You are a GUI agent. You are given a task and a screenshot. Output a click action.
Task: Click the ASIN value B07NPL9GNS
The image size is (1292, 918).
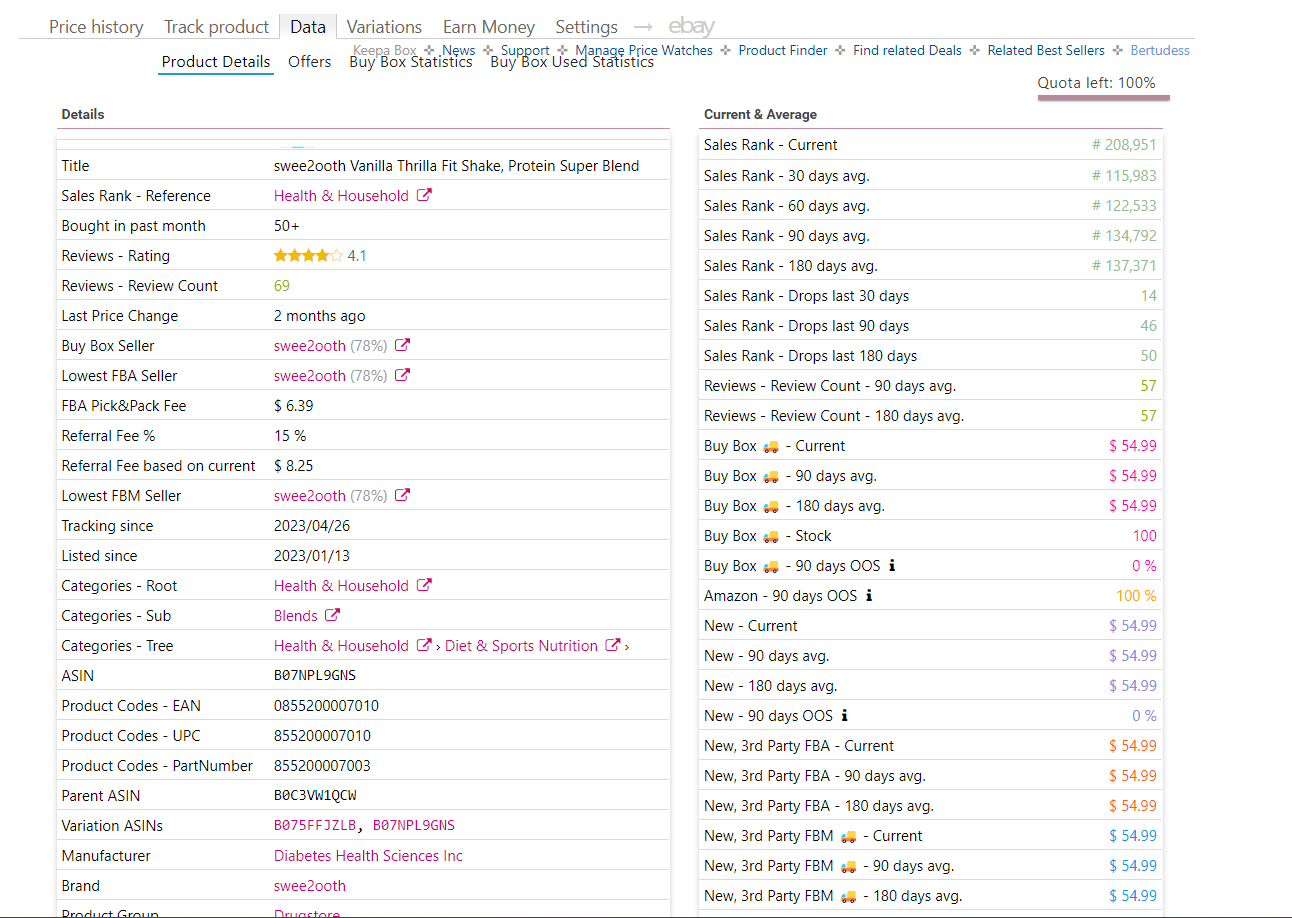(315, 676)
